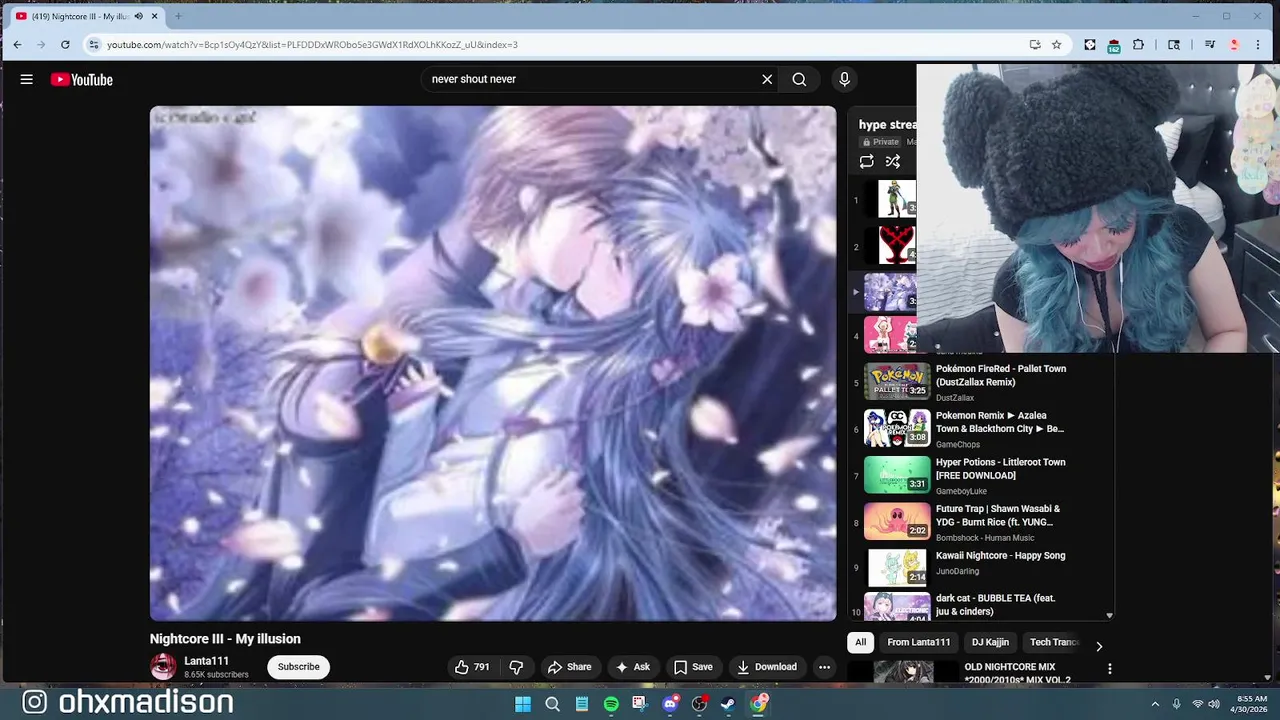
Task: Open more actions three-dot menu under video
Action: click(x=824, y=667)
